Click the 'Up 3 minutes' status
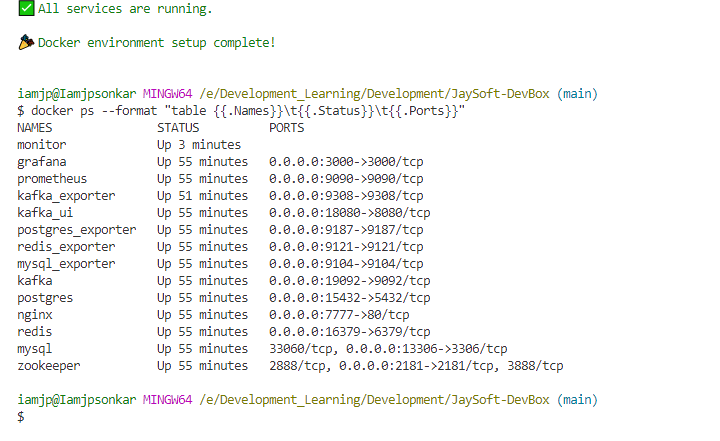Screen dimensions: 720x441 coord(199,145)
